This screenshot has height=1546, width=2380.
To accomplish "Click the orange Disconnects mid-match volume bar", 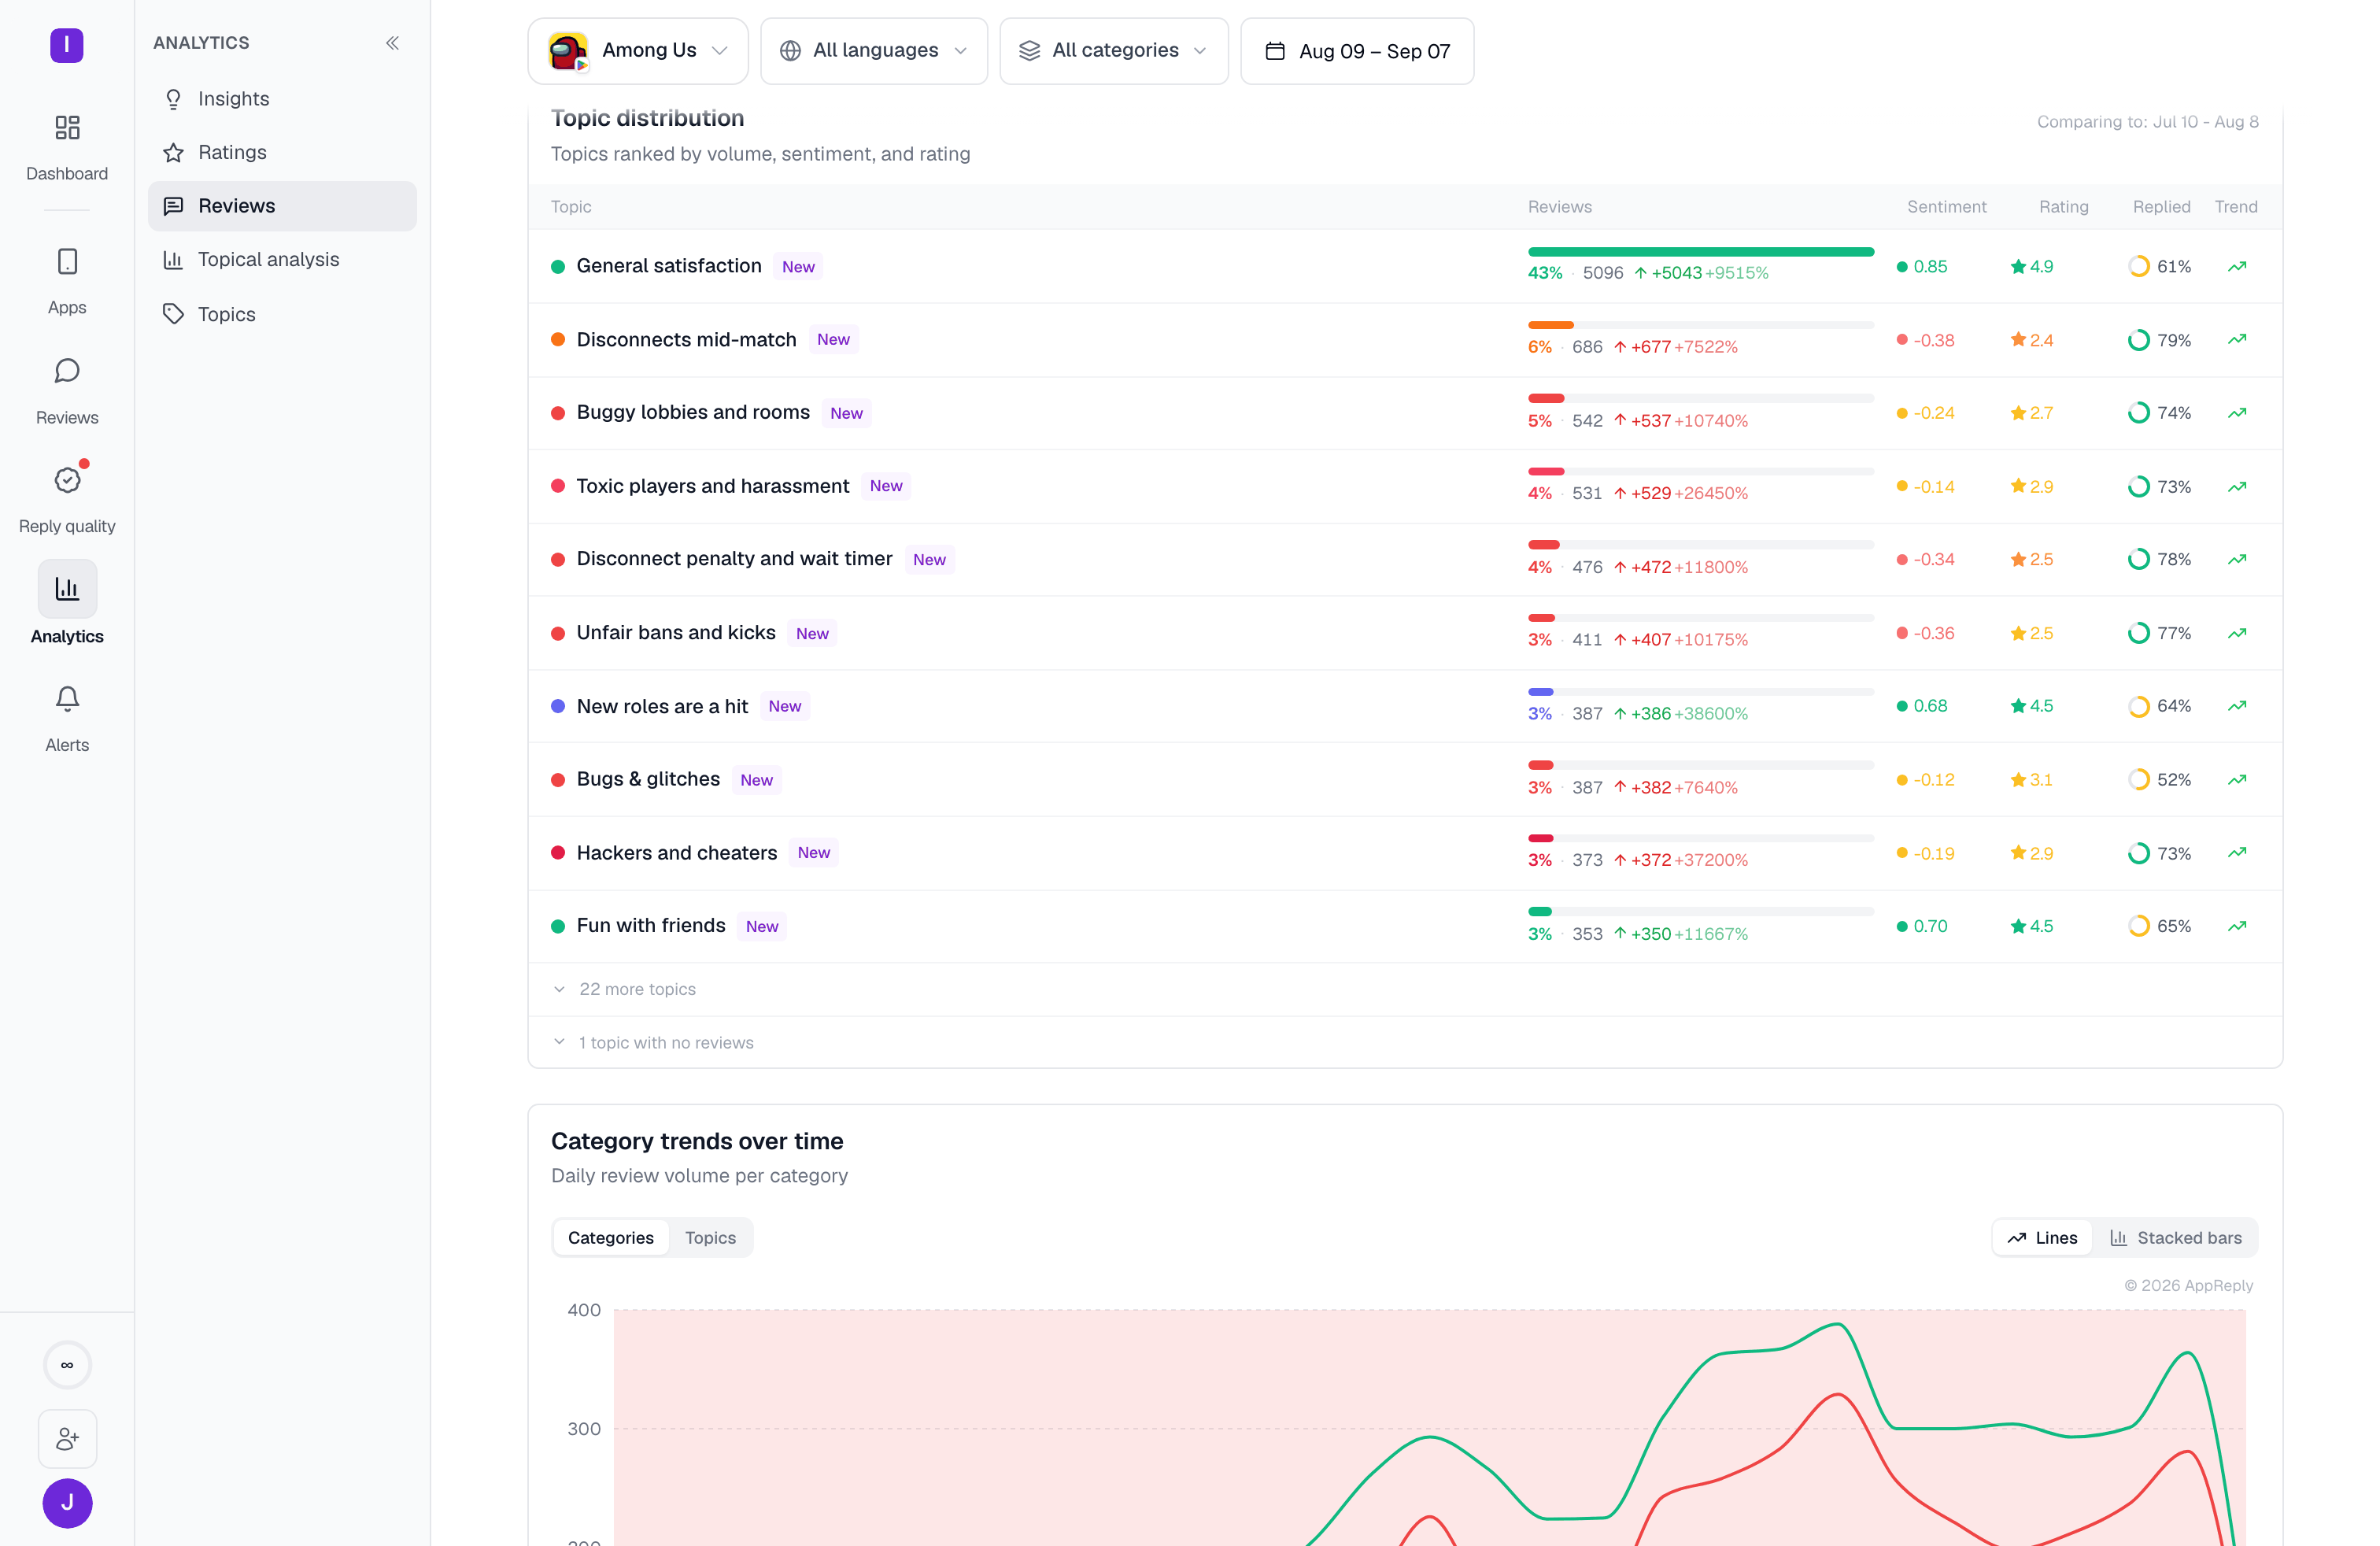I will tap(1550, 325).
